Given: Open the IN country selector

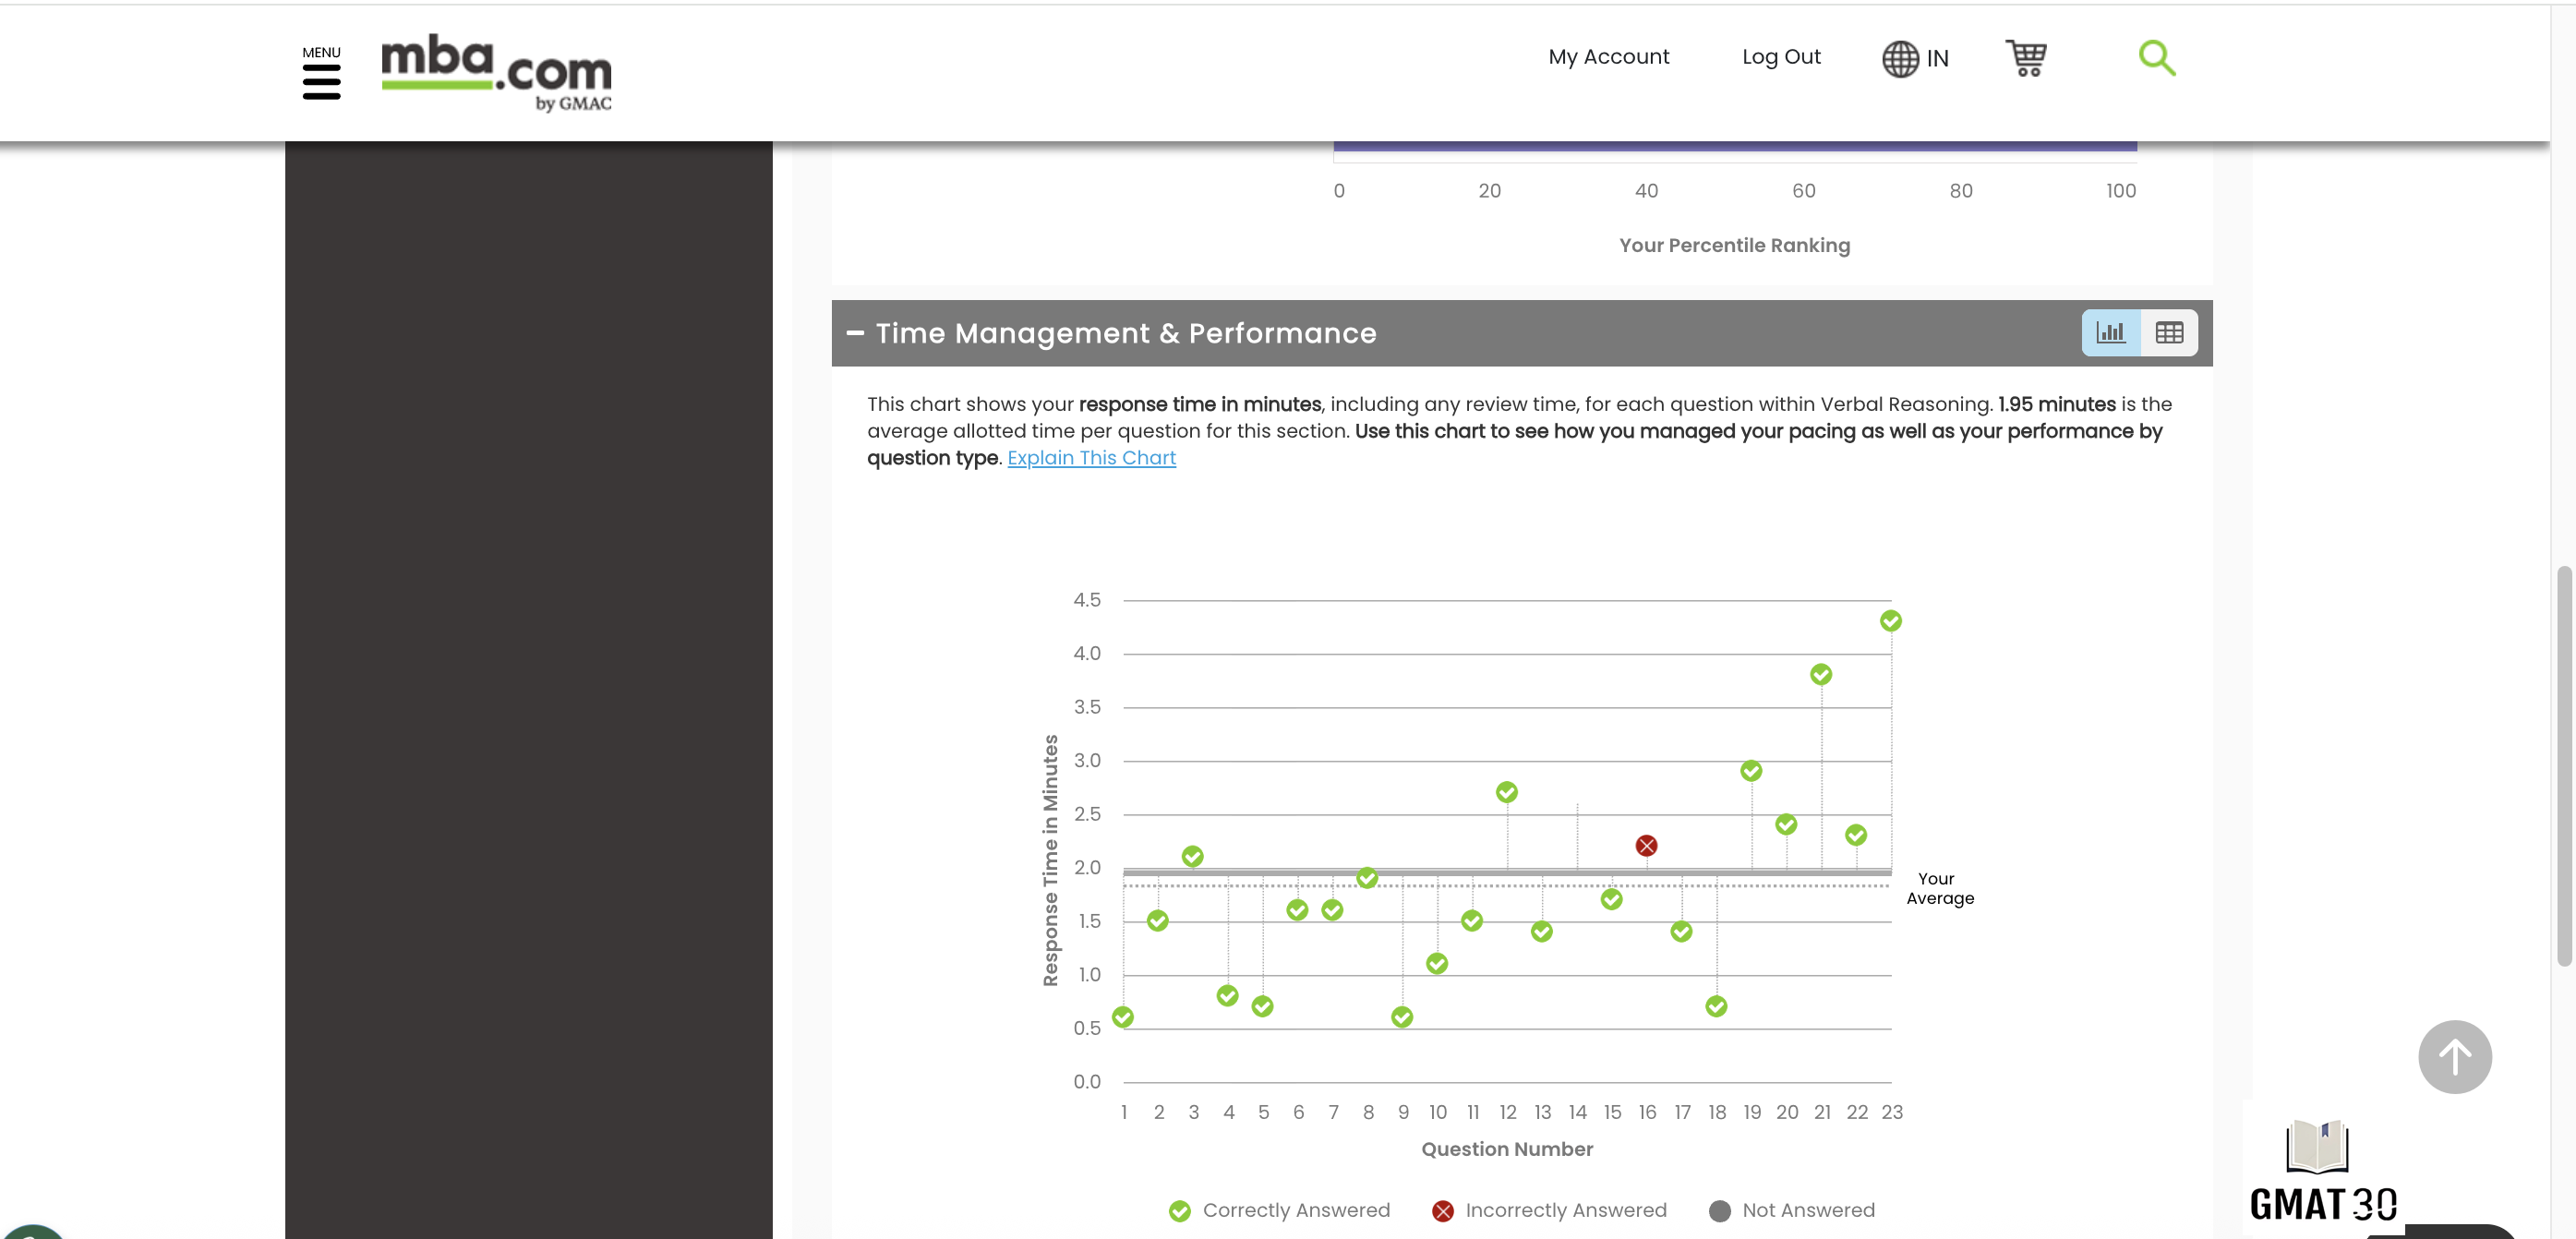Looking at the screenshot, I should (1936, 58).
